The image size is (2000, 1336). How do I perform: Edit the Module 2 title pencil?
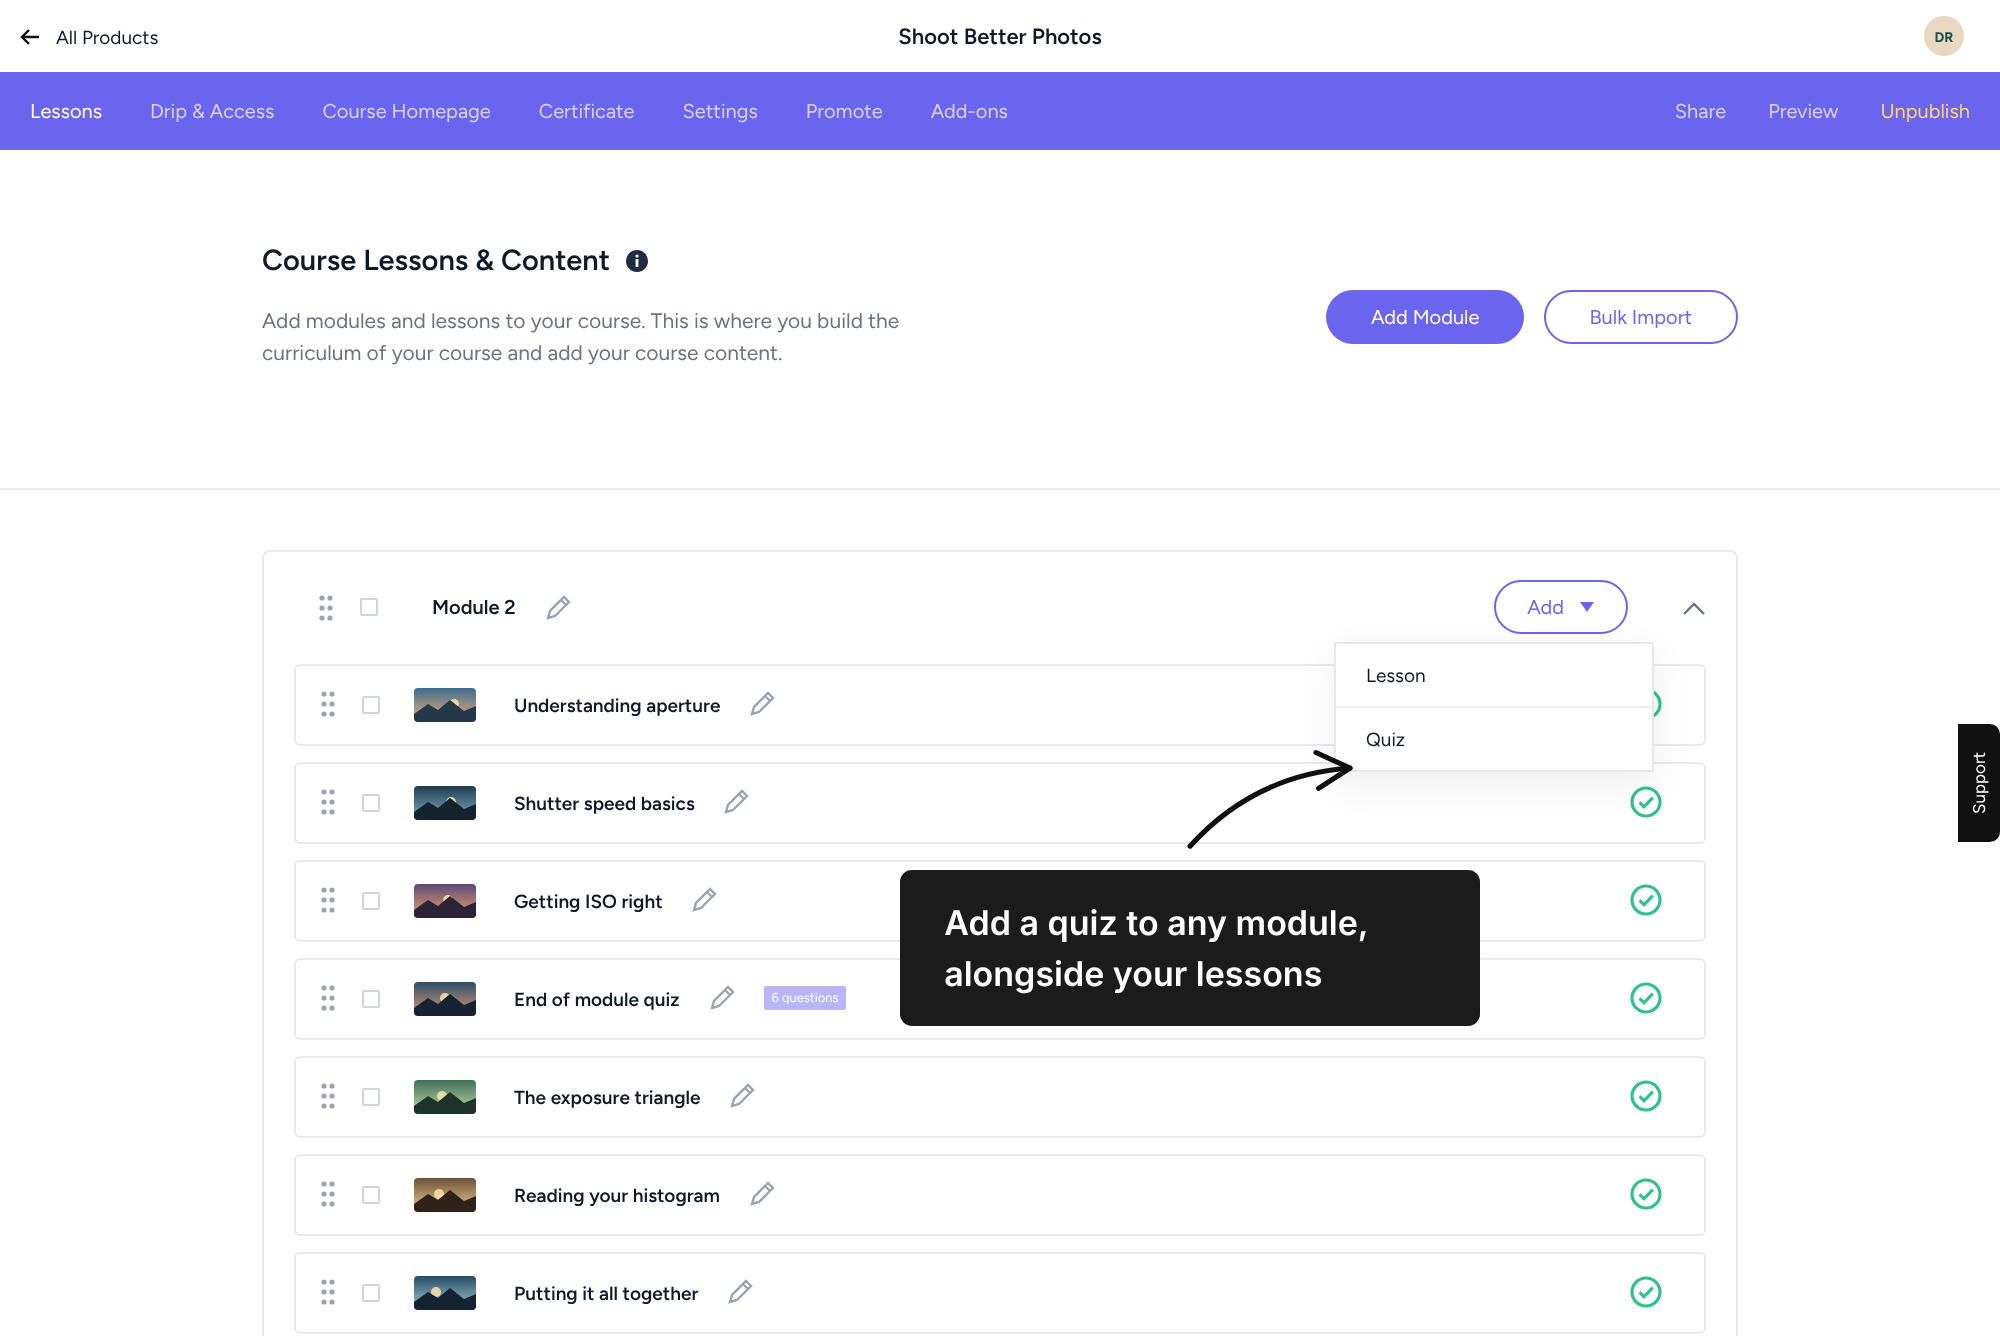click(x=558, y=607)
